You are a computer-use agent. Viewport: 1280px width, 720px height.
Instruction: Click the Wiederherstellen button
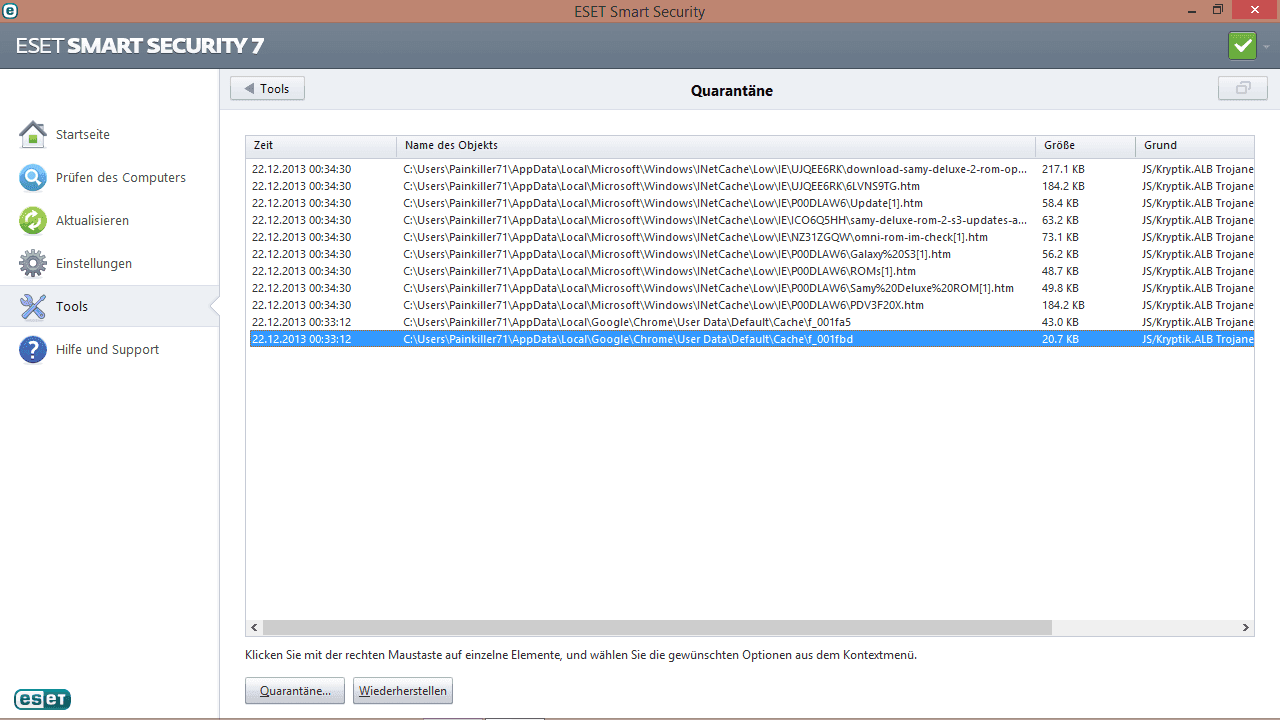click(x=403, y=691)
